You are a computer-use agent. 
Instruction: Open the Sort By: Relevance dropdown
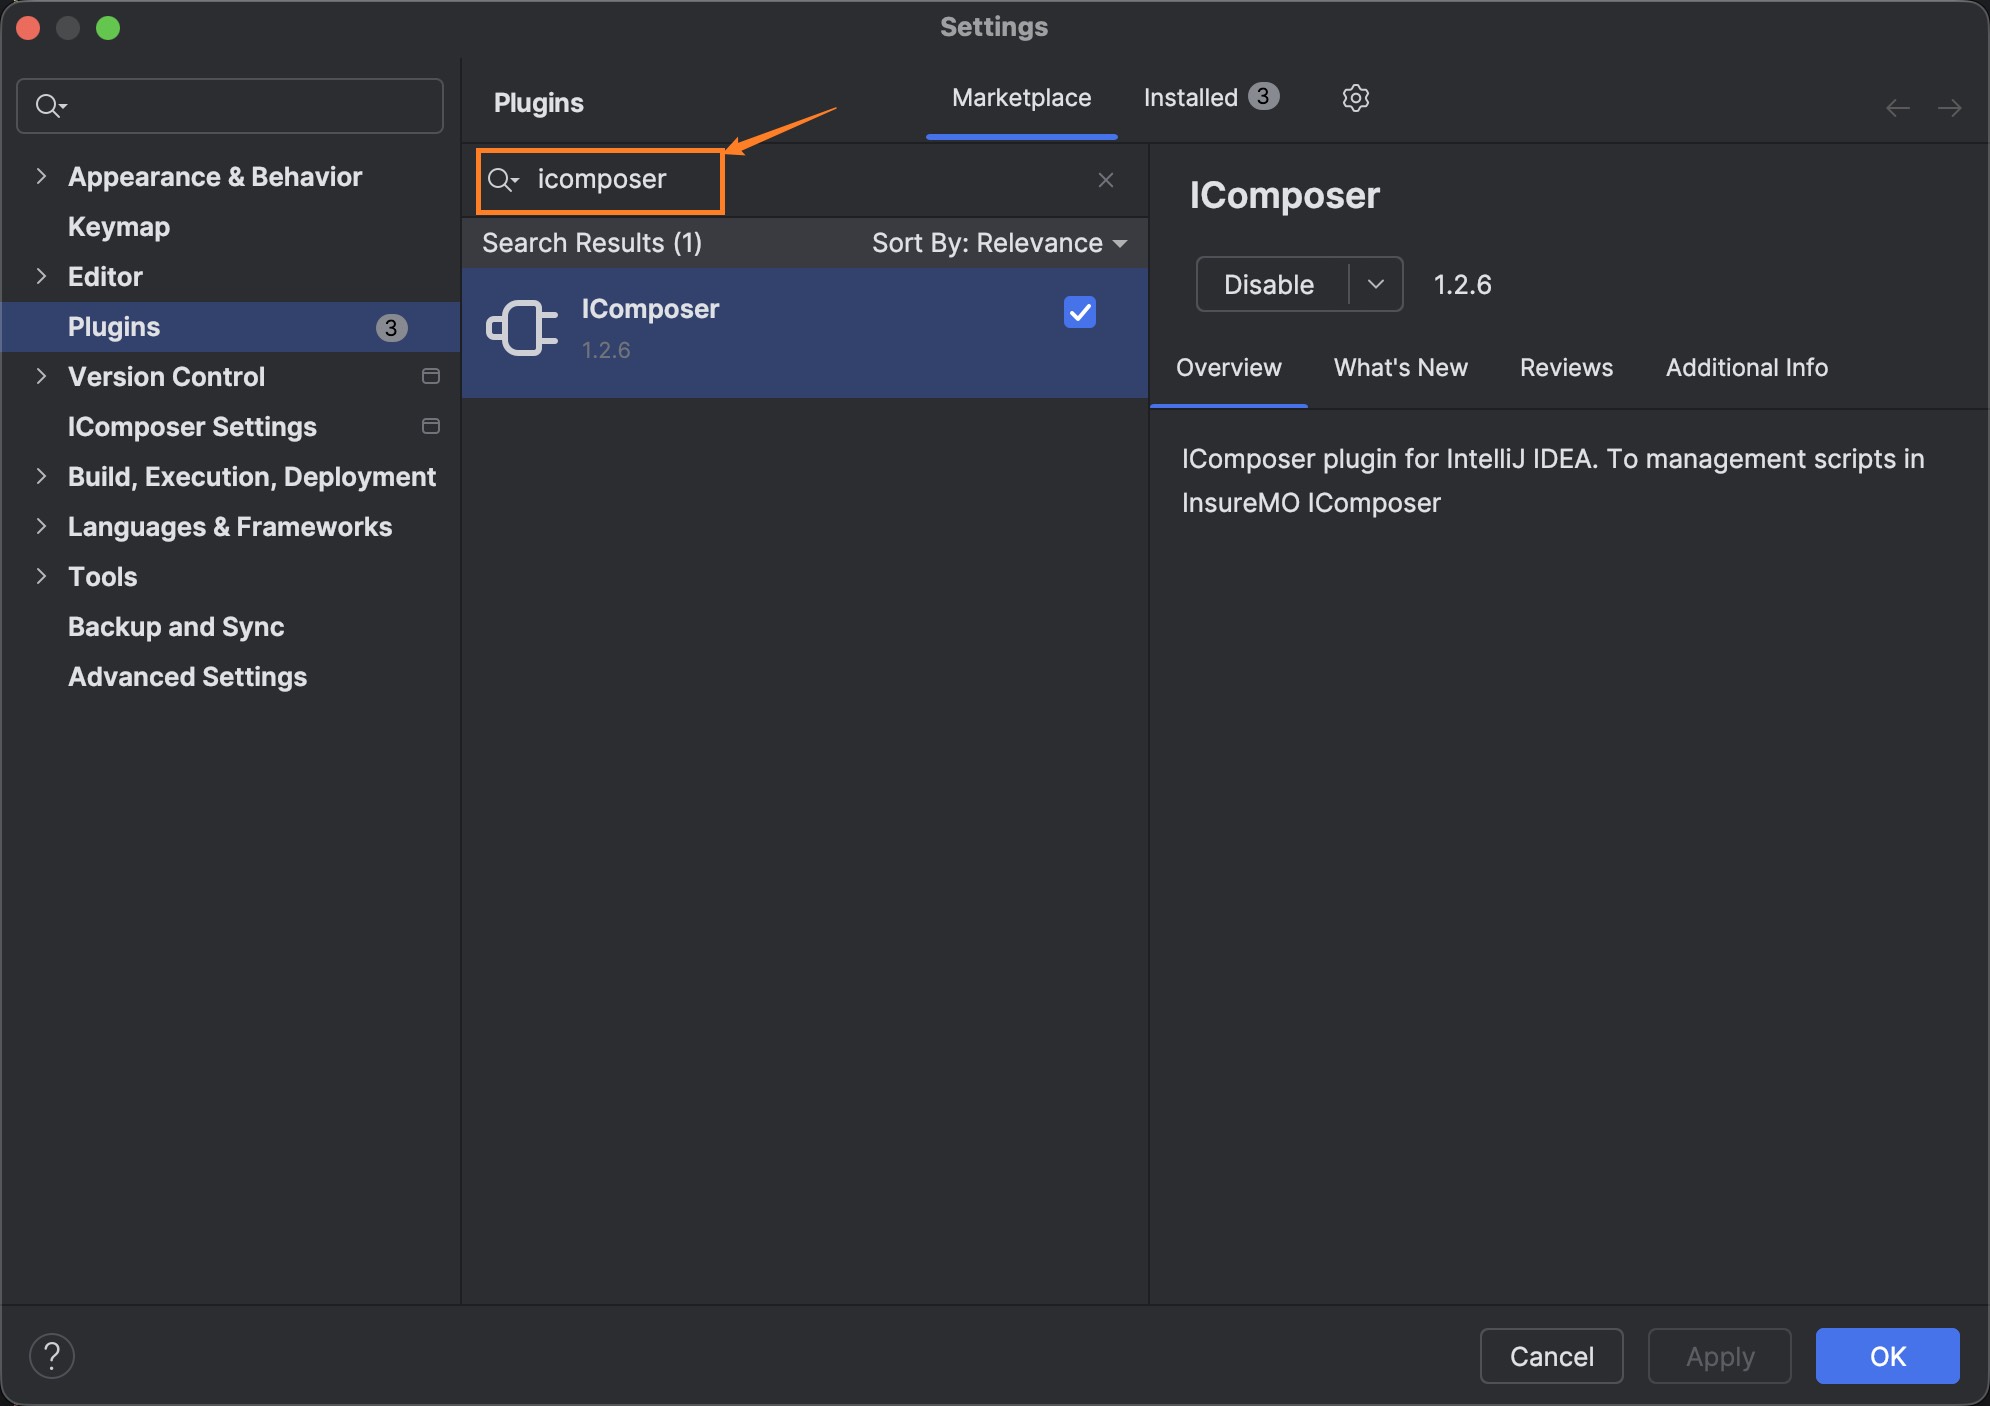[x=999, y=243]
